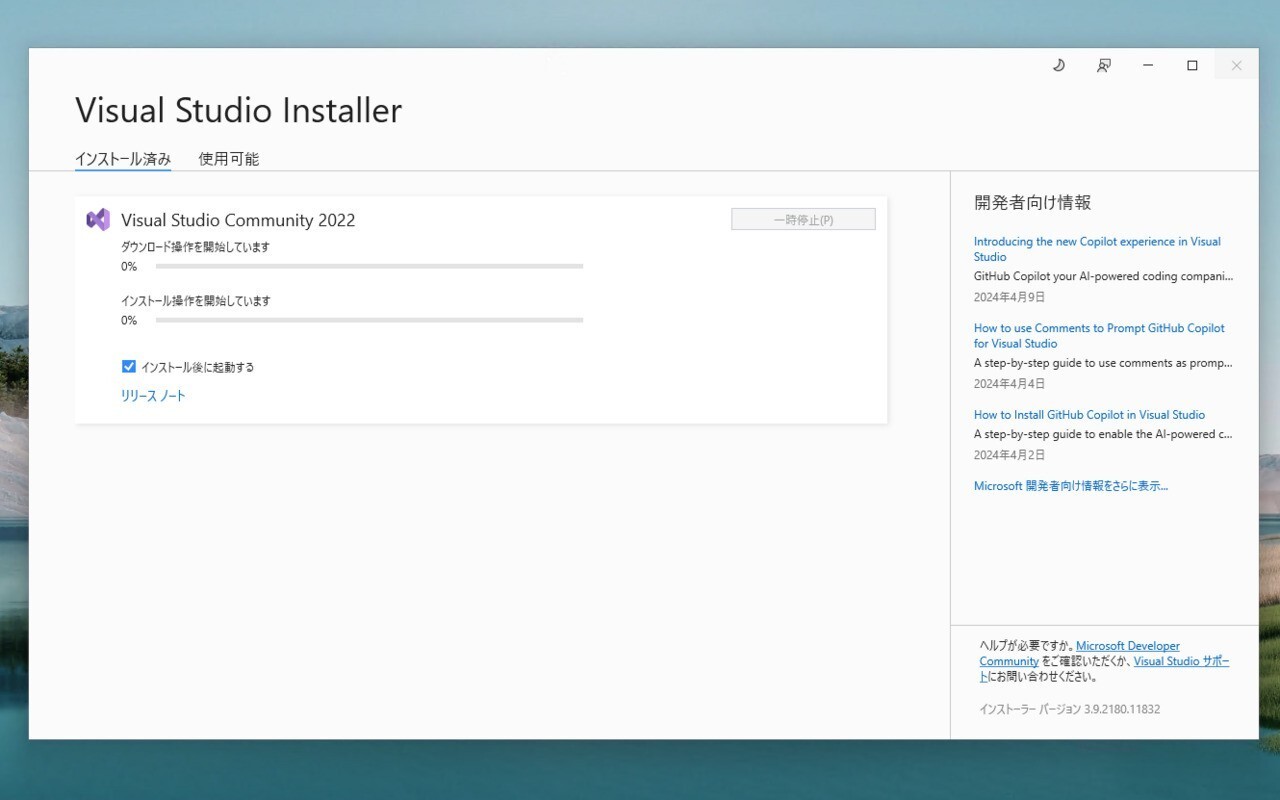Image resolution: width=1280 pixels, height=800 pixels.
Task: Click the installer version number text
Action: [1069, 709]
